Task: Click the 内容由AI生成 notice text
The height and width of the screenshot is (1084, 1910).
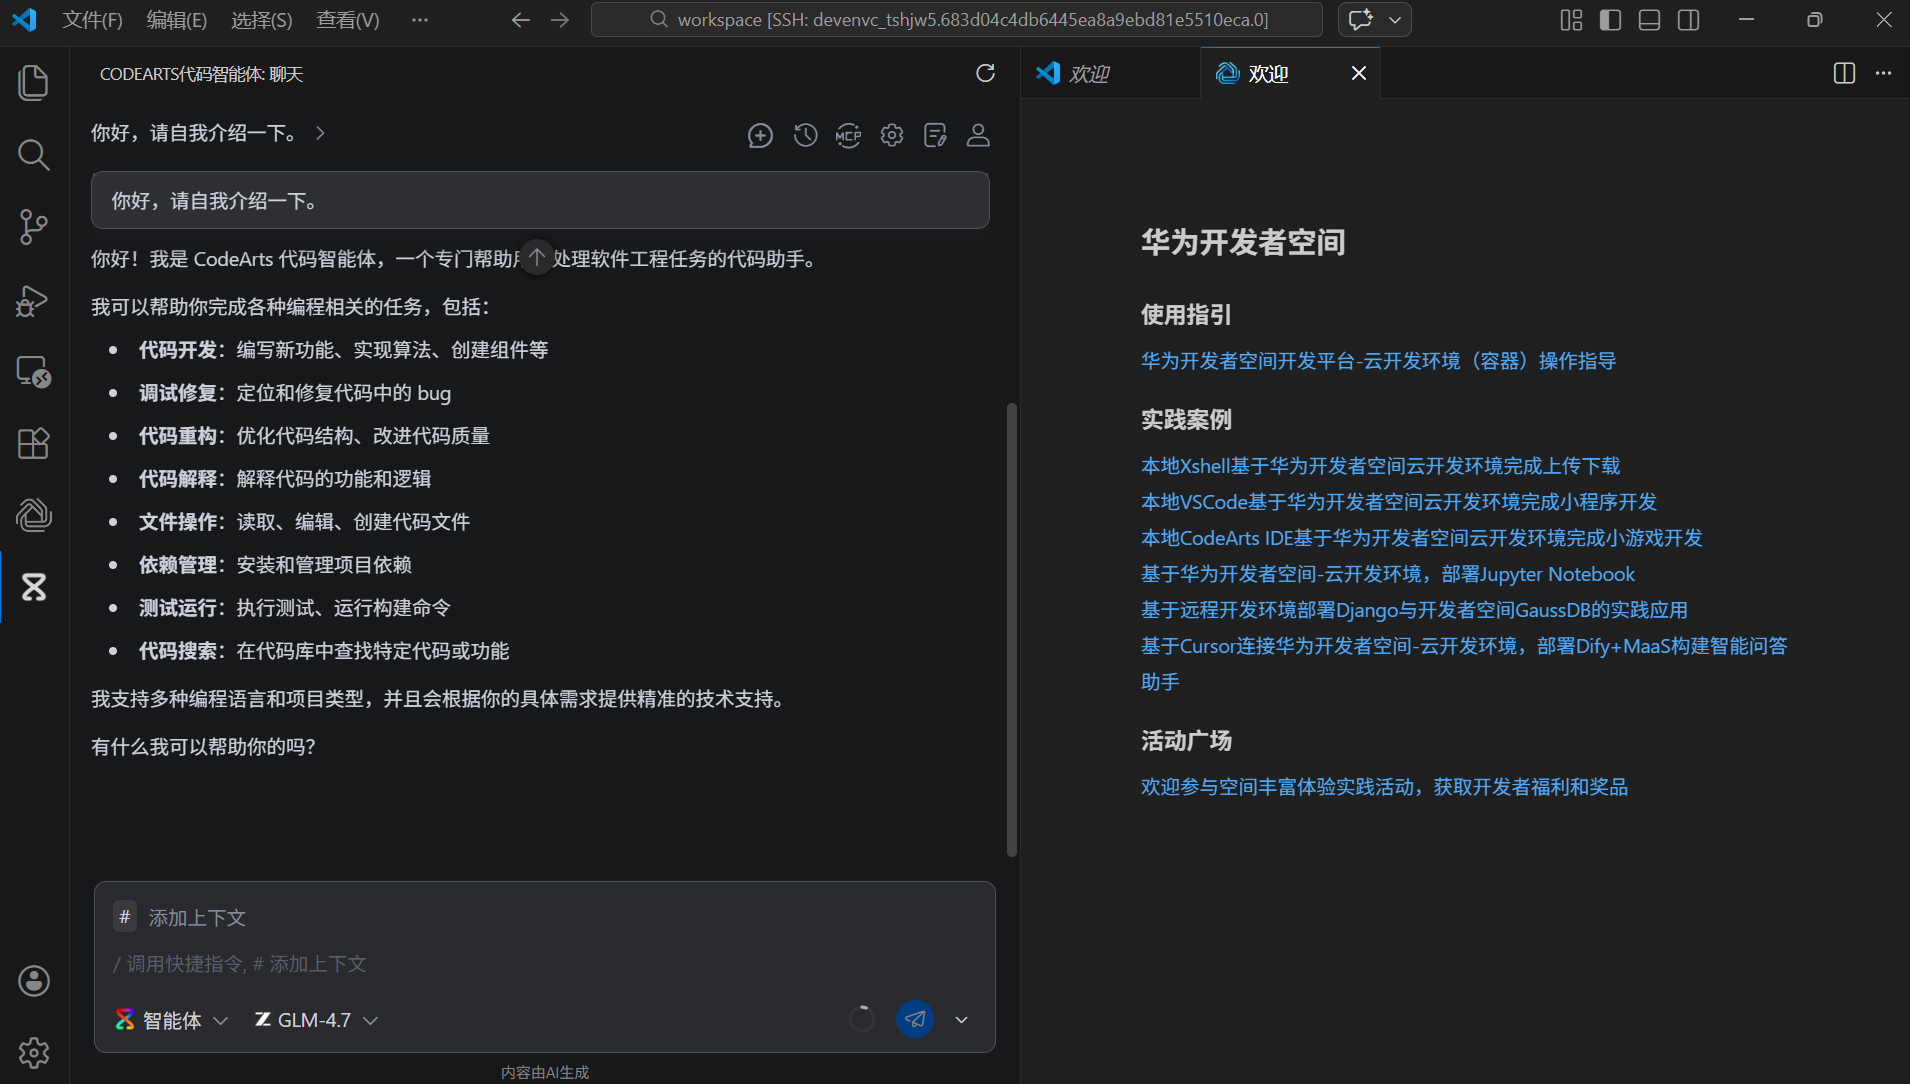Action: 544,1072
